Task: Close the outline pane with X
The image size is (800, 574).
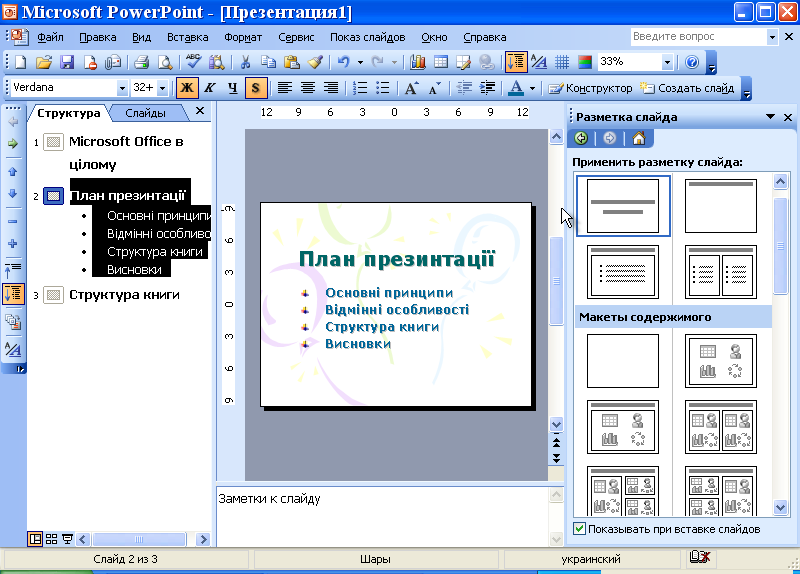Action: click(200, 111)
